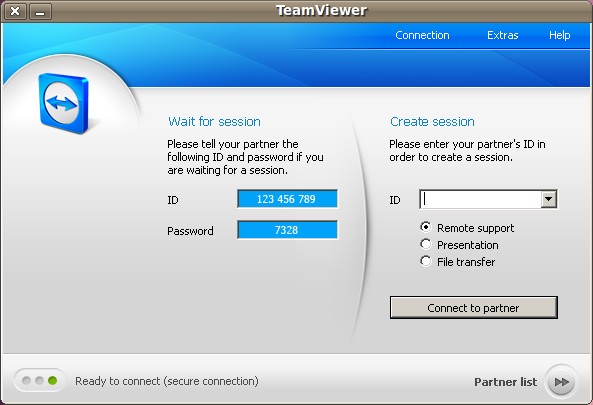Screen dimensions: 593x405
Task: Click the TeamViewer window title
Action: [321, 10]
